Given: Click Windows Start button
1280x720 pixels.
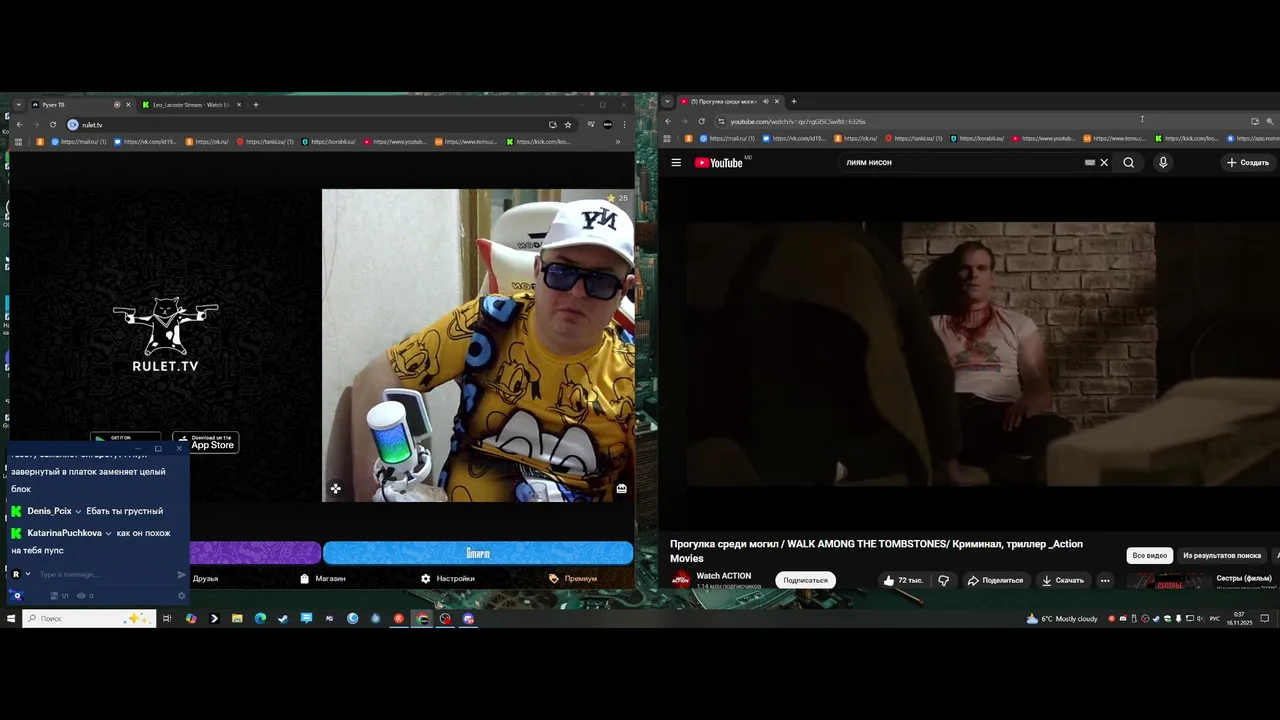Looking at the screenshot, I should [x=11, y=619].
